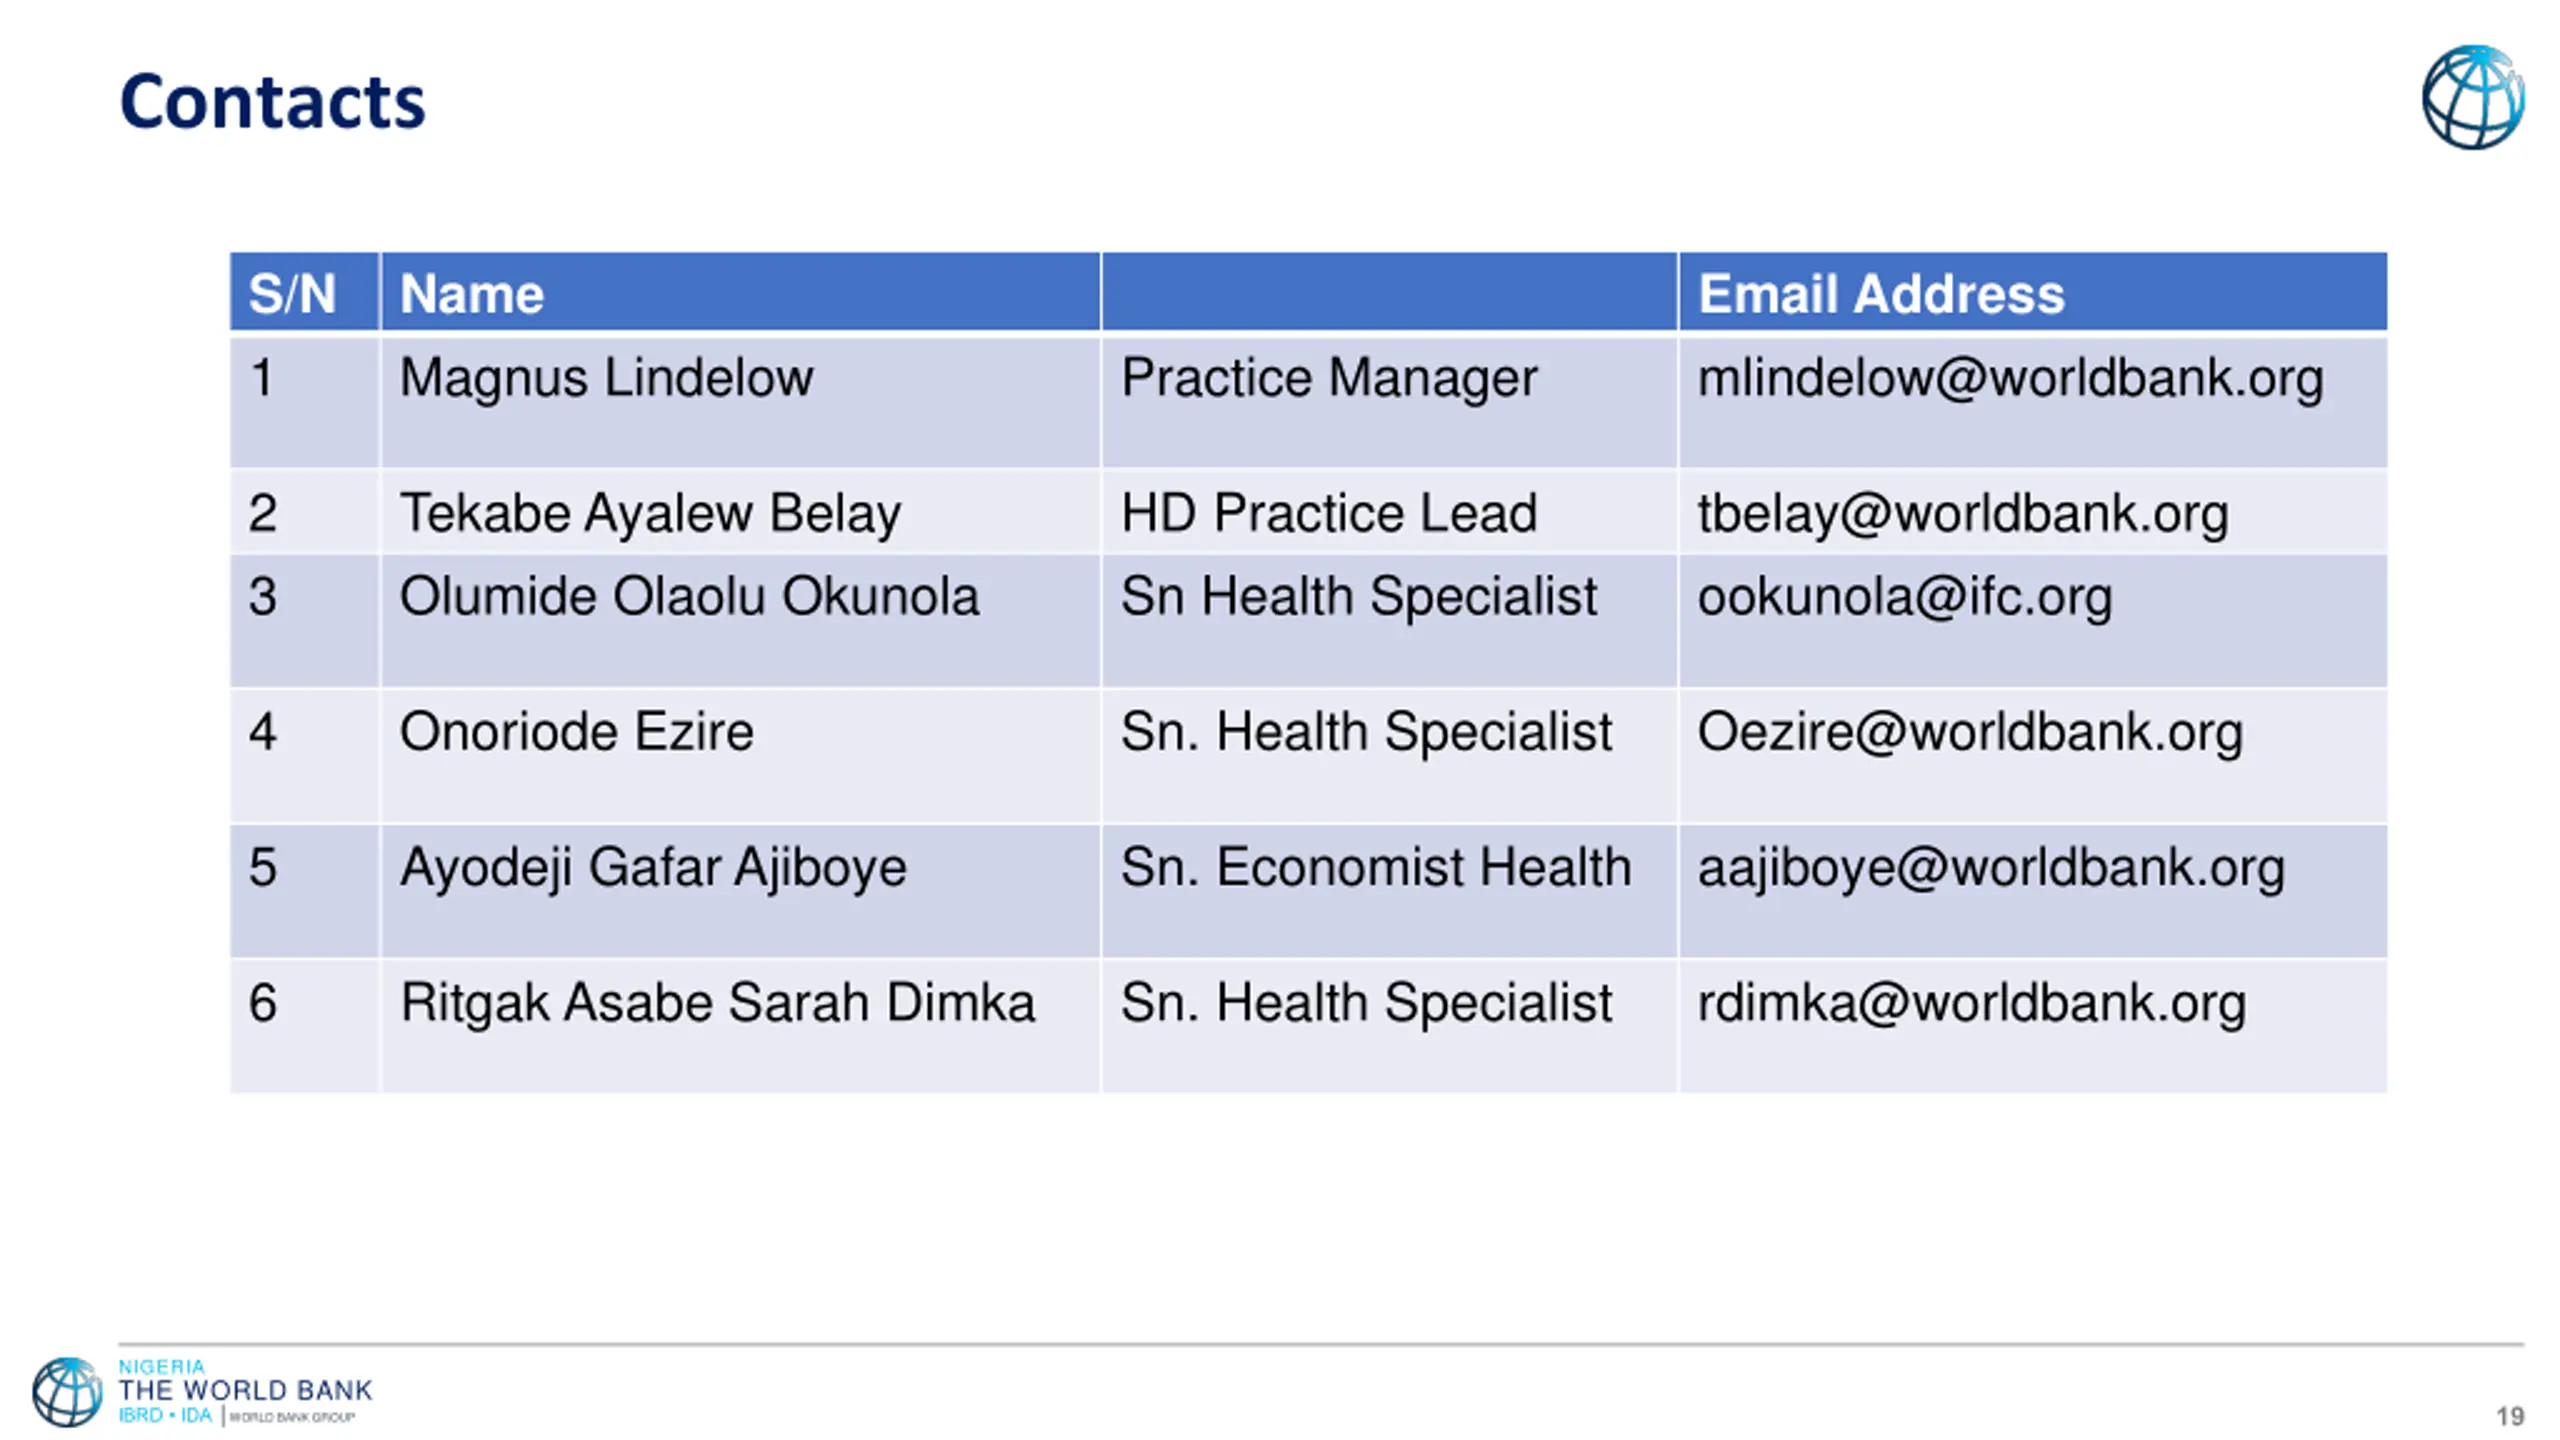Click the Practice Manager title cell
Image resolution: width=2560 pixels, height=1440 pixels.
click(1328, 379)
